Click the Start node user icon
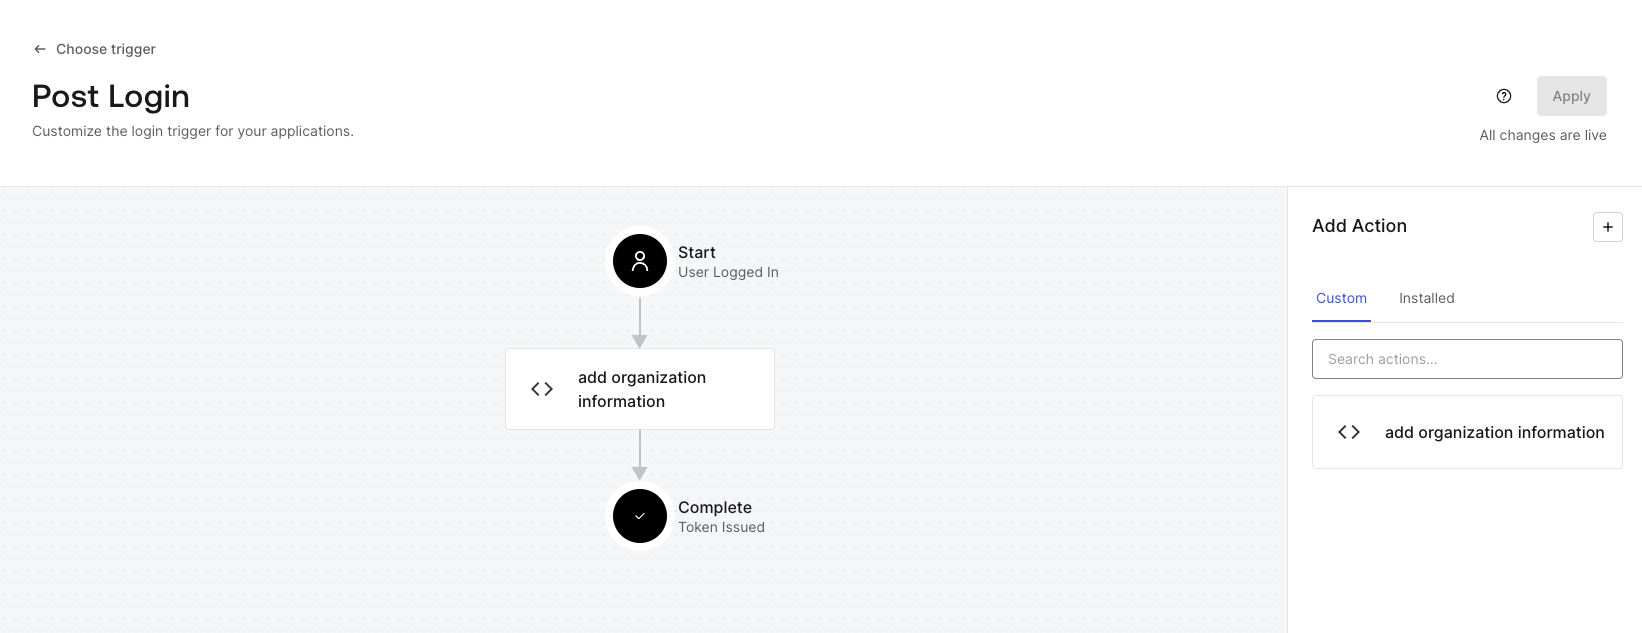The height and width of the screenshot is (633, 1642). pyautogui.click(x=639, y=260)
